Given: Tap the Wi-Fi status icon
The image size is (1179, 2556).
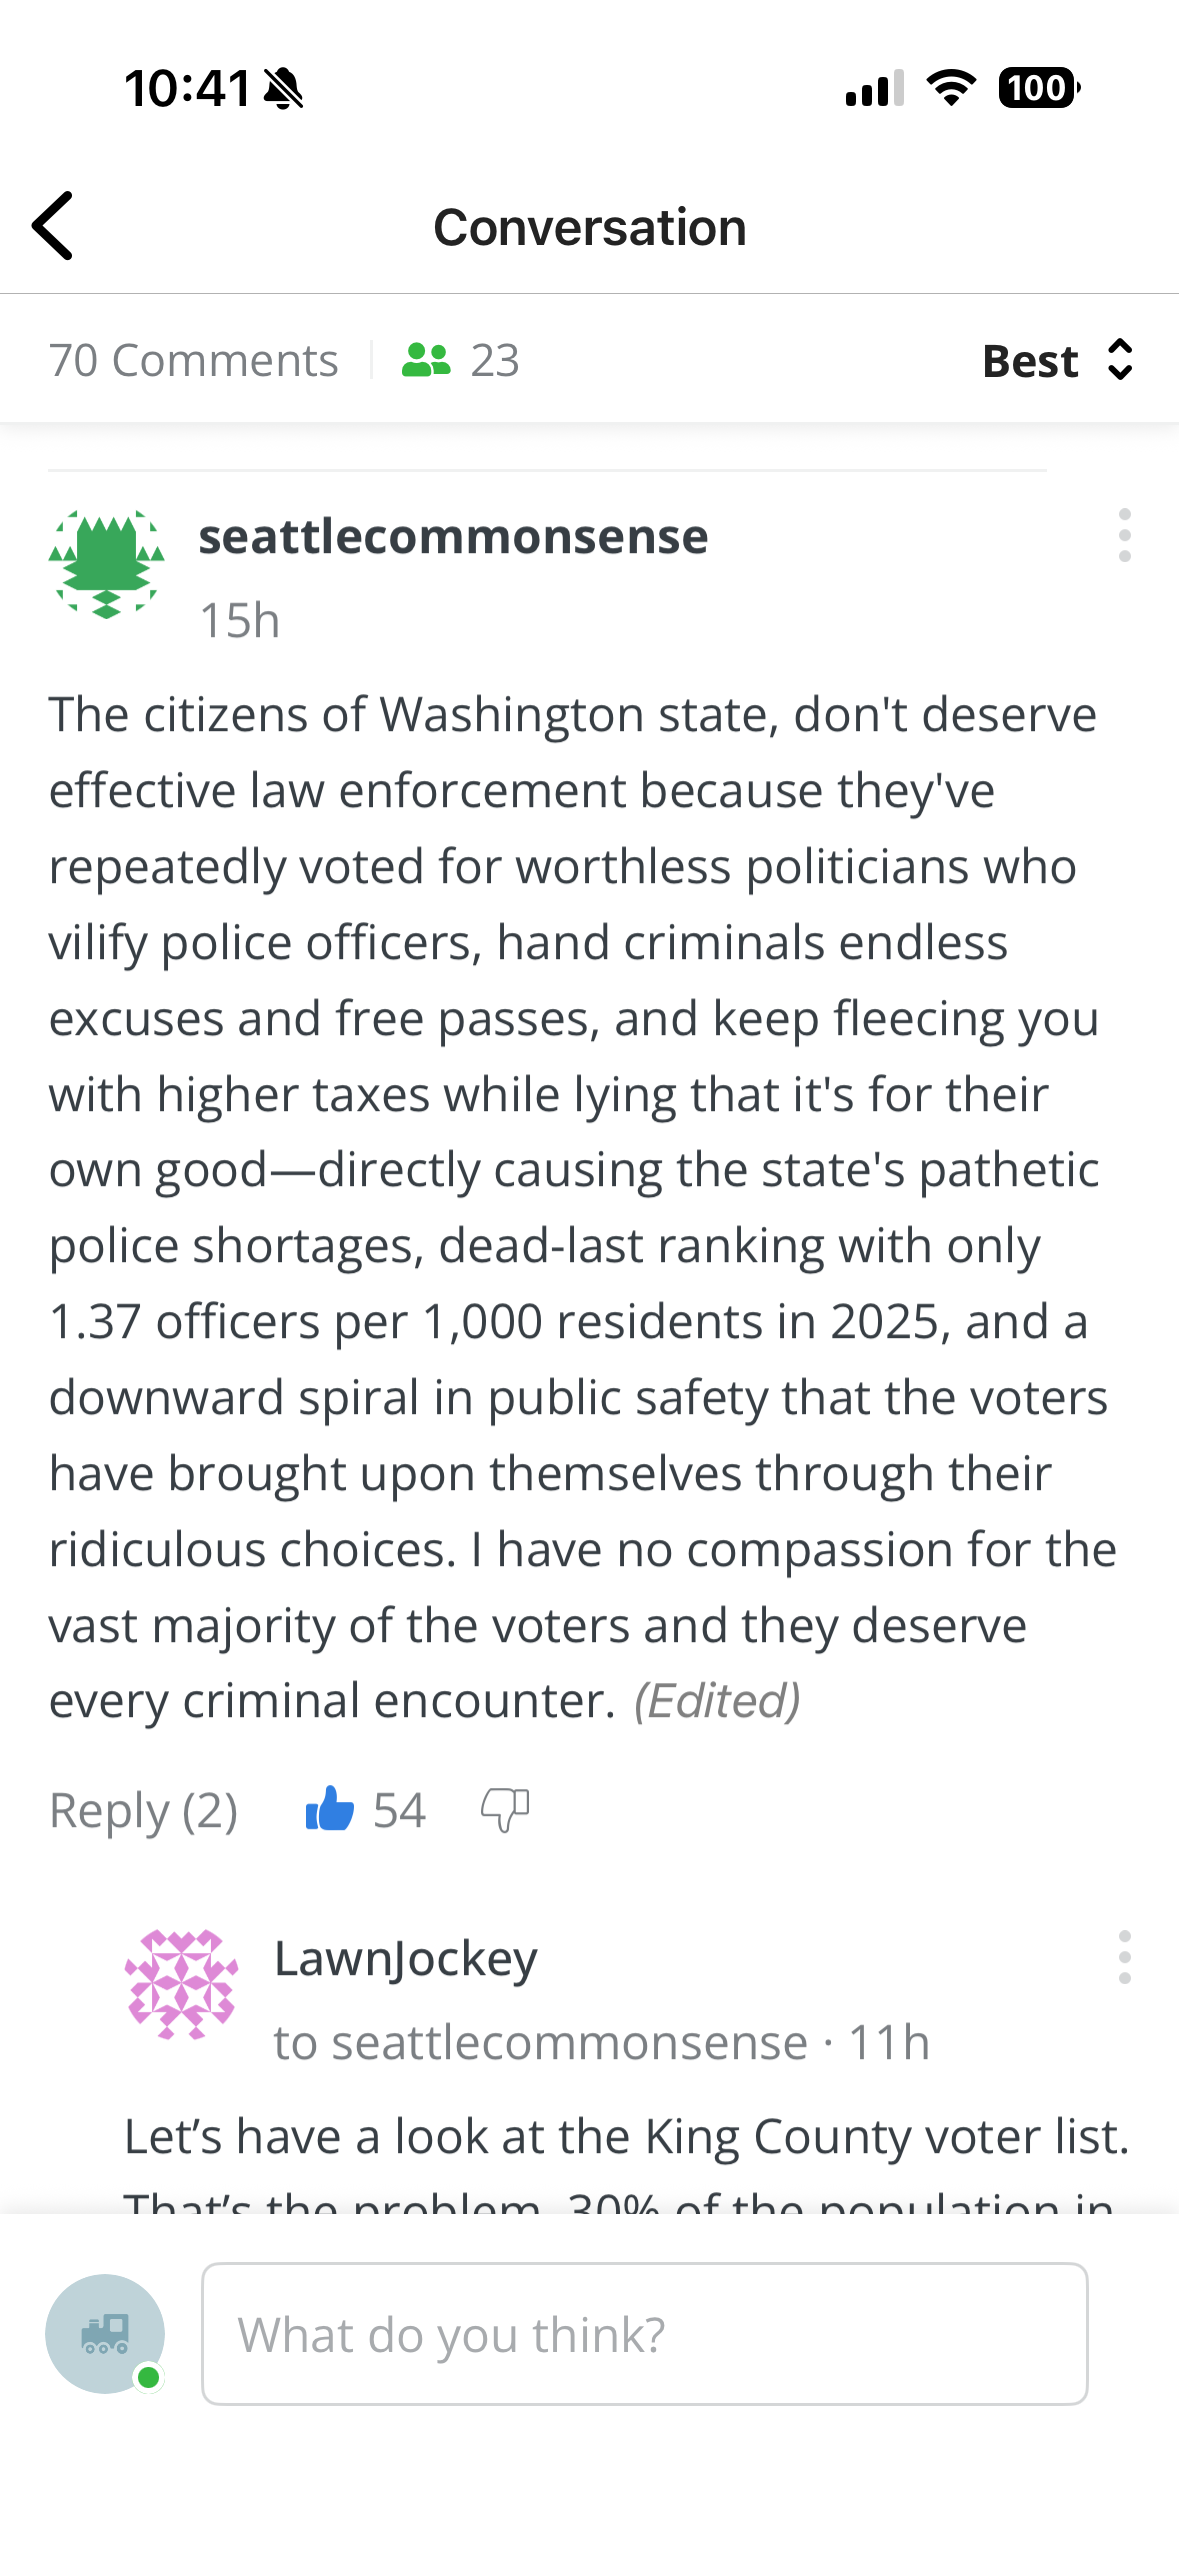Looking at the screenshot, I should point(951,88).
